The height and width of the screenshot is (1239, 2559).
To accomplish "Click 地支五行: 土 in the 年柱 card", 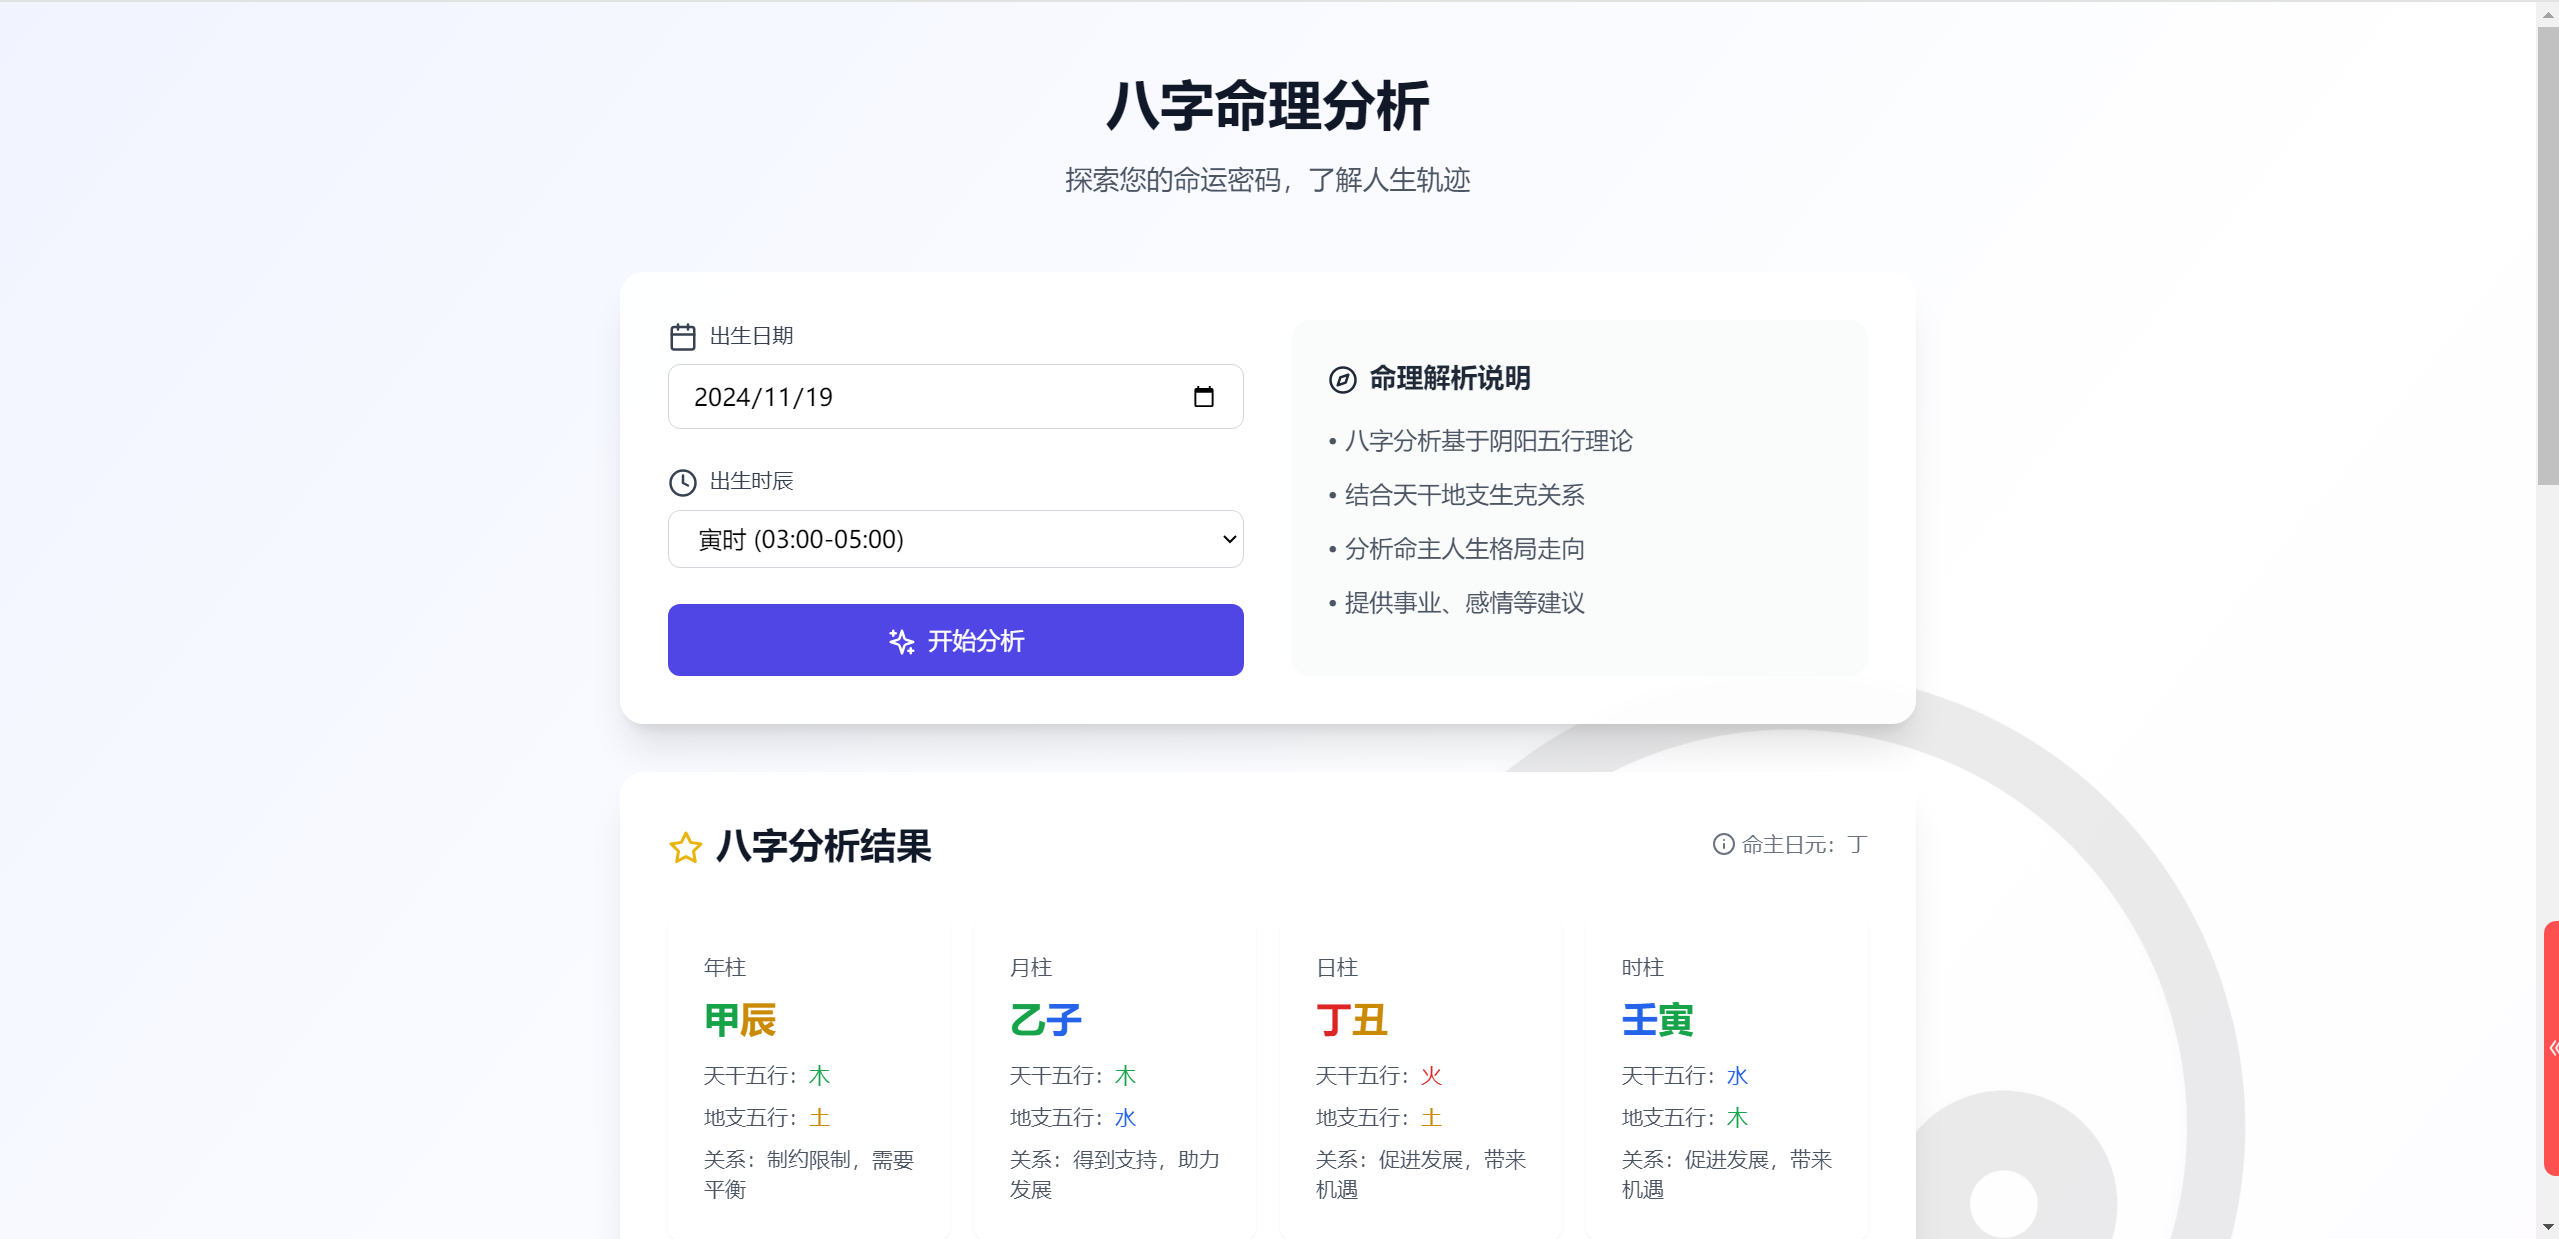I will tap(767, 1118).
